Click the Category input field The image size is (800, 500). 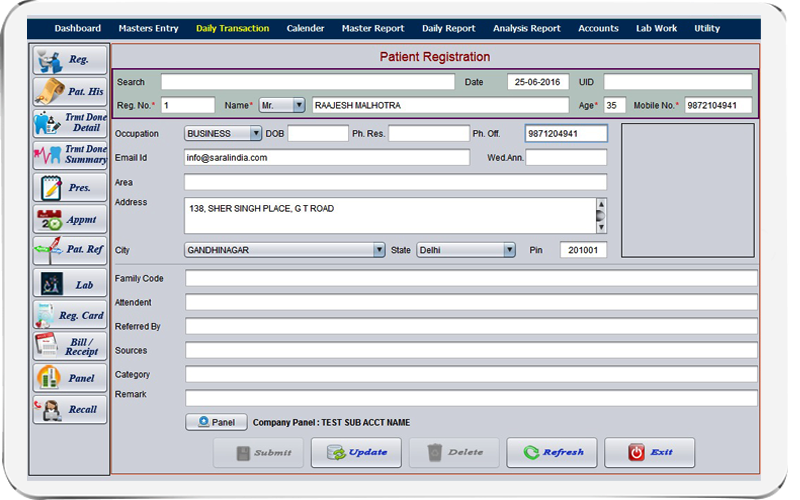coord(471,374)
